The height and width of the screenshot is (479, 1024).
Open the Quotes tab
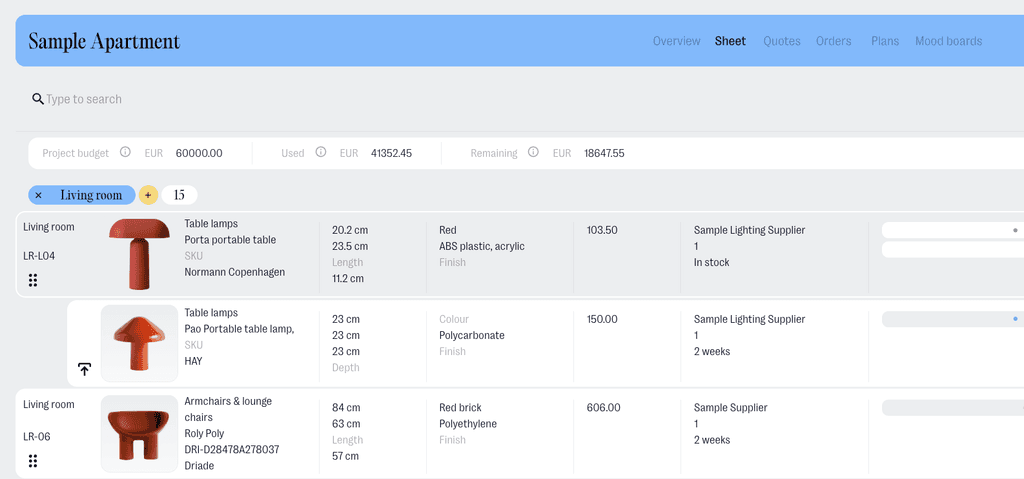click(782, 41)
